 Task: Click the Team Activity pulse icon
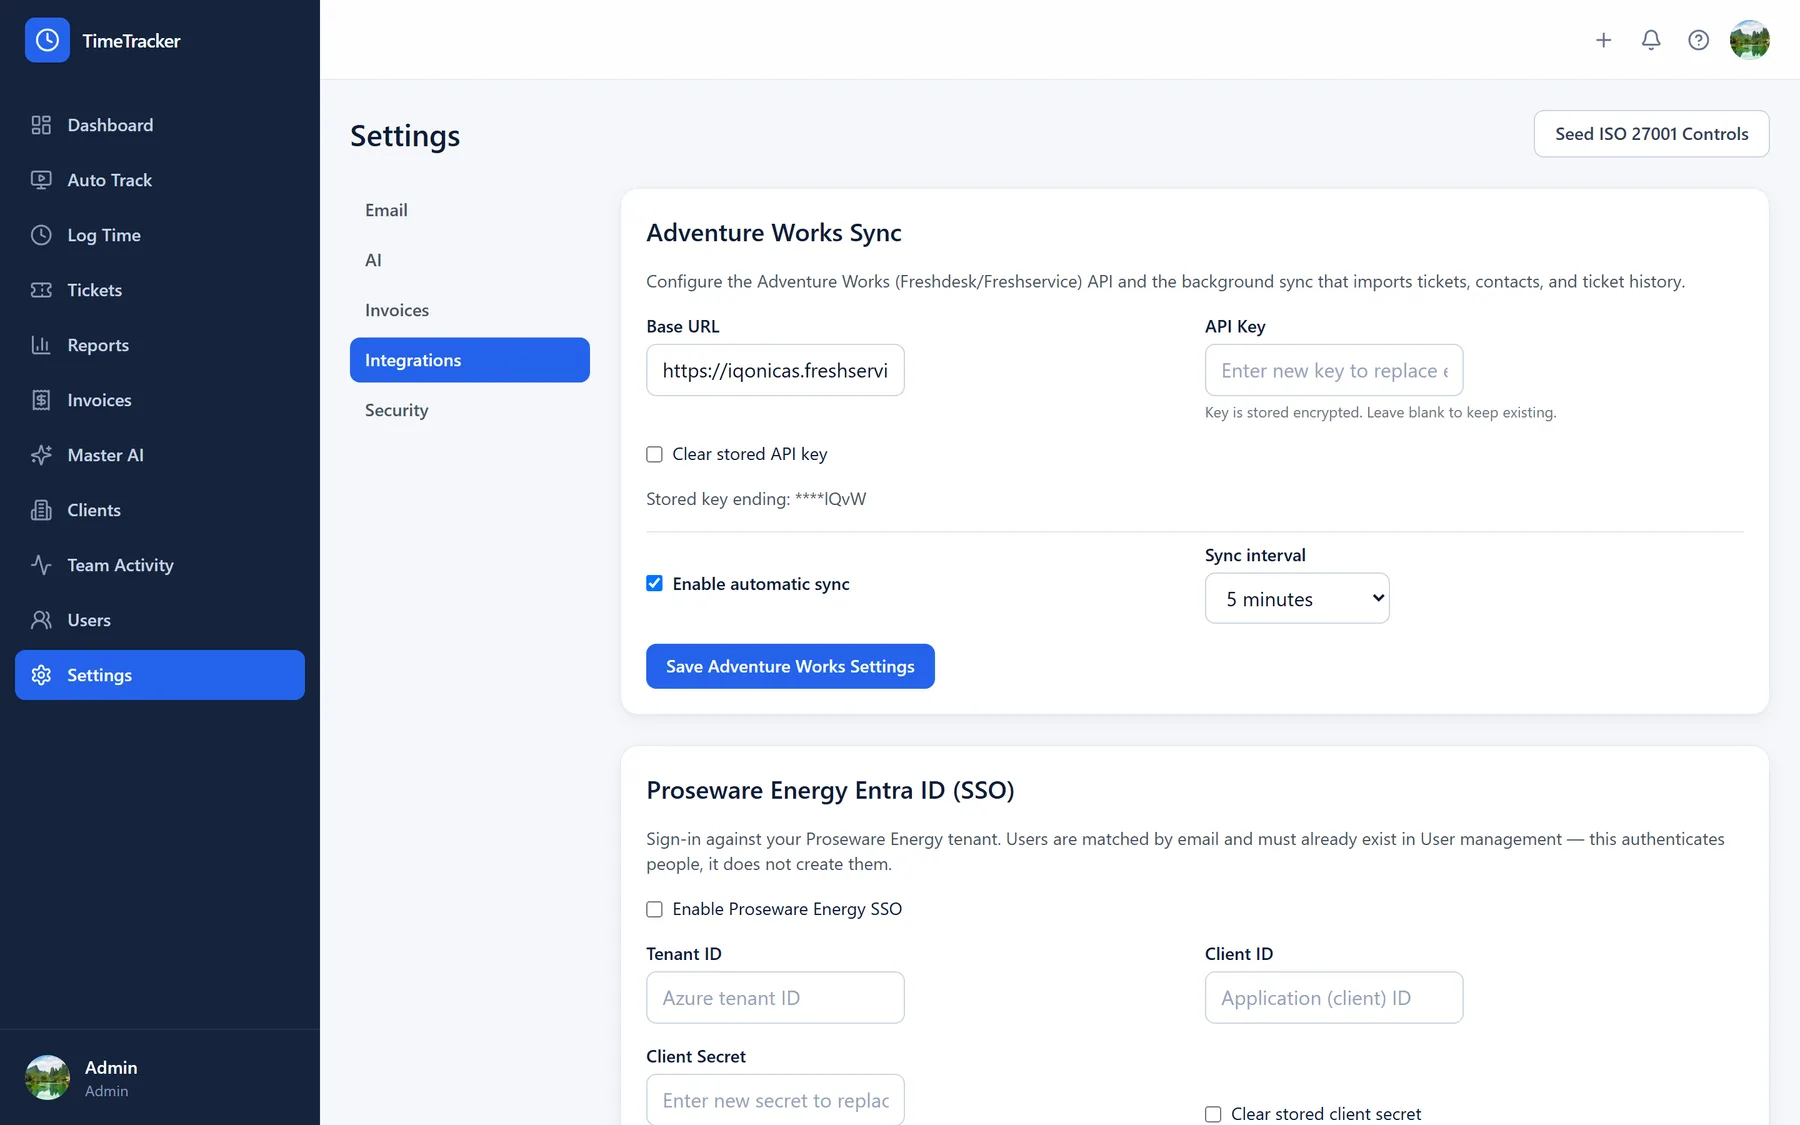pos(41,565)
